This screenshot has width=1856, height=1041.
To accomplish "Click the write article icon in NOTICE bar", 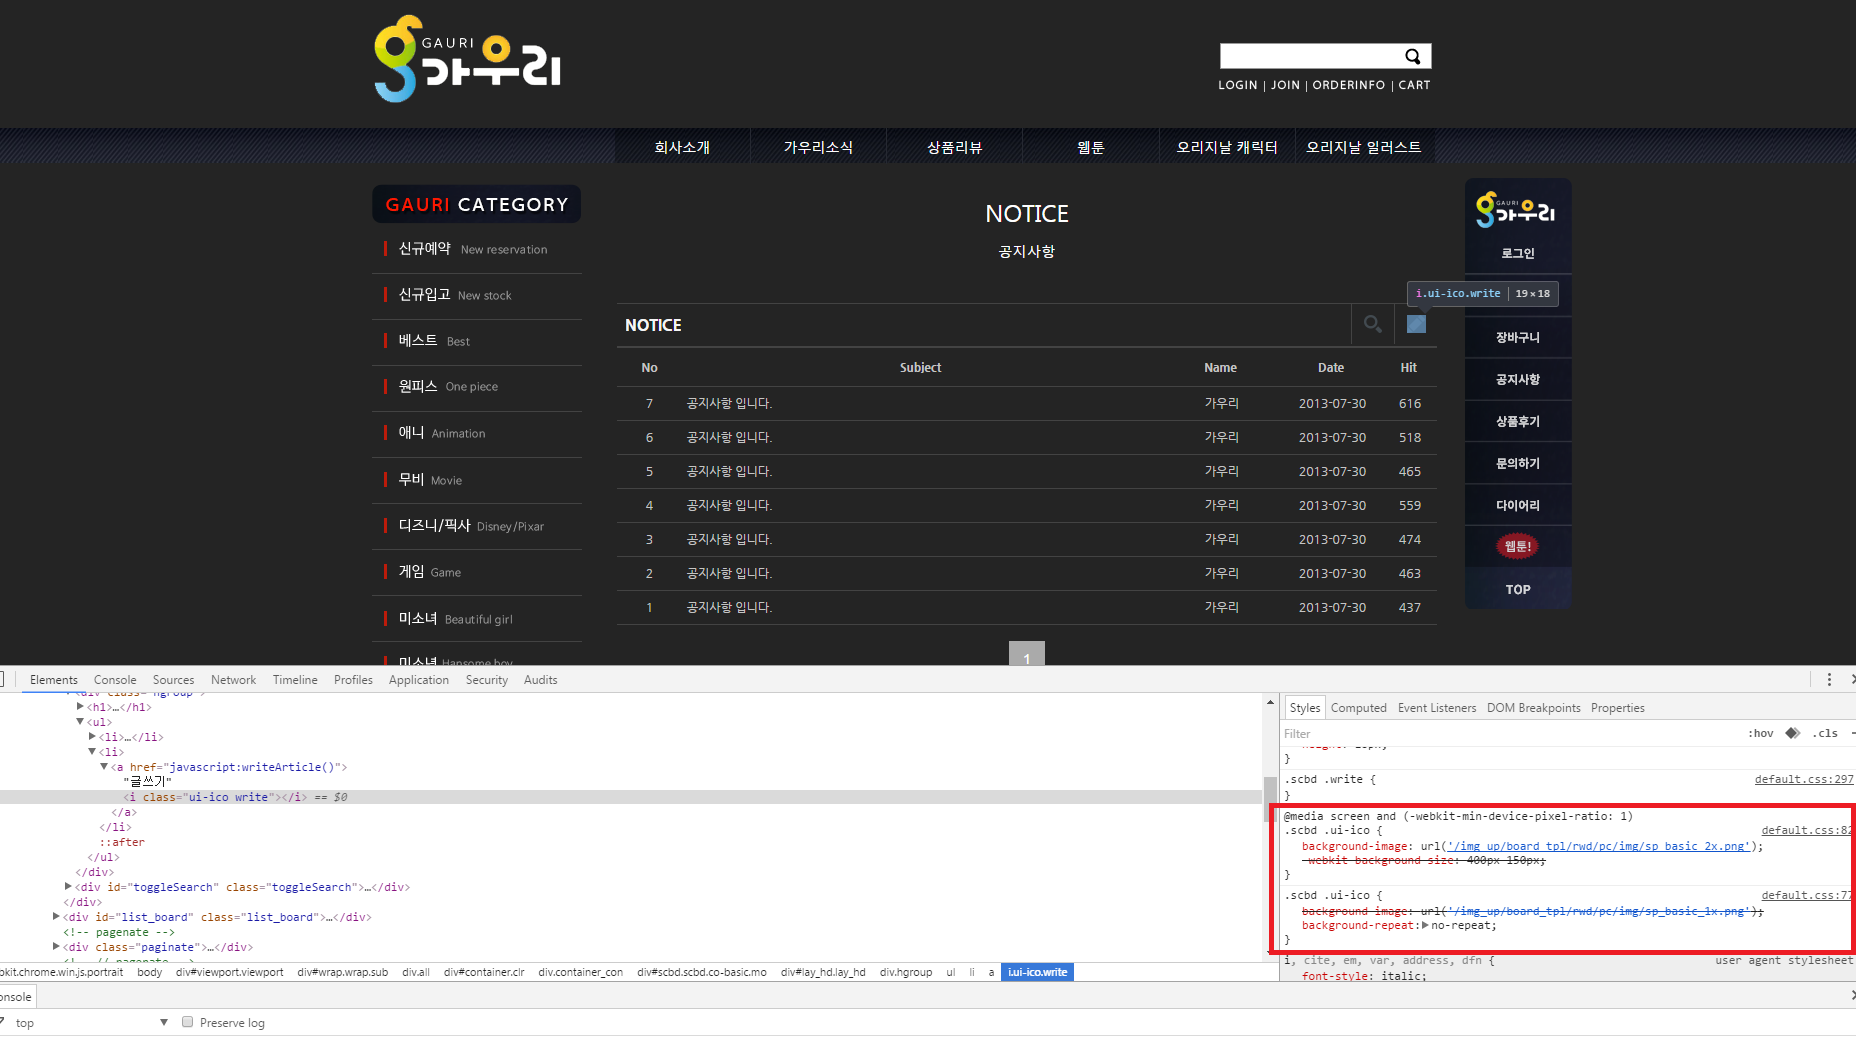I will [x=1416, y=324].
